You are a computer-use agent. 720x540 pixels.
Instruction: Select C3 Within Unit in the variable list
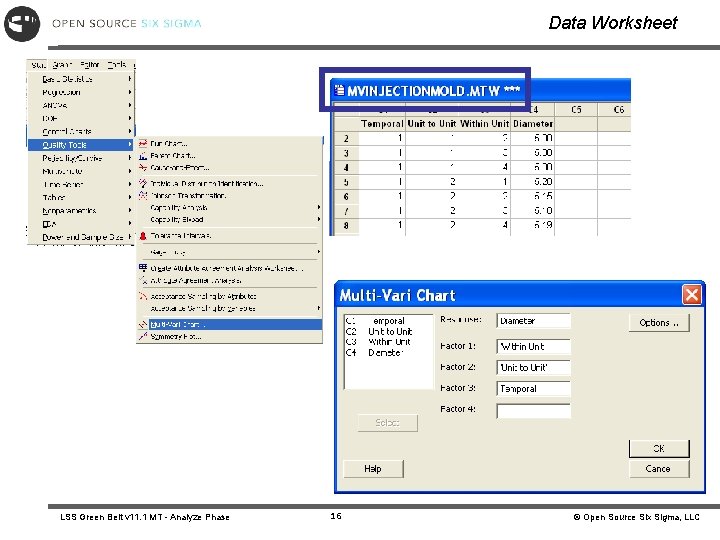388,342
